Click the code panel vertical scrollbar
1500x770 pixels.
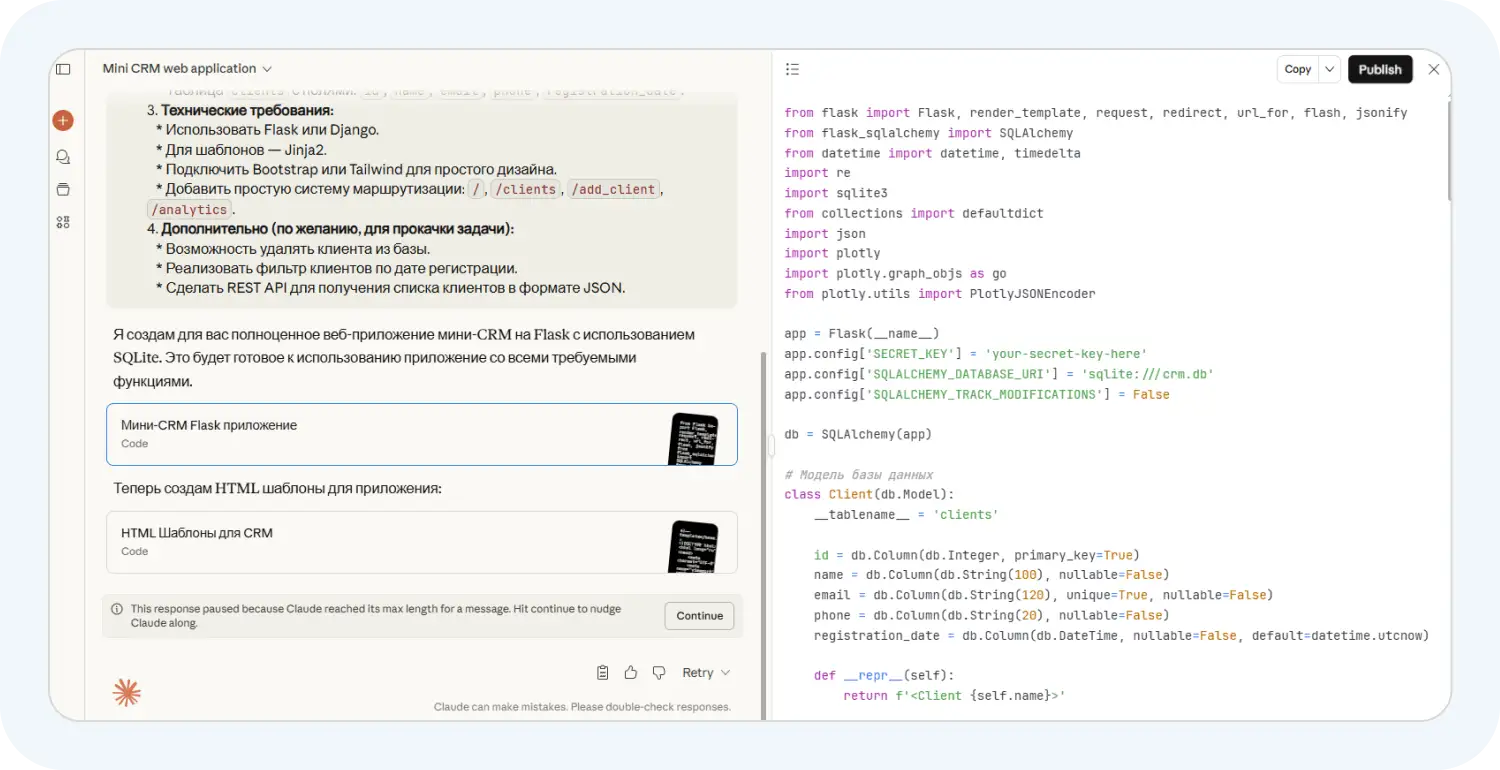[1447, 150]
